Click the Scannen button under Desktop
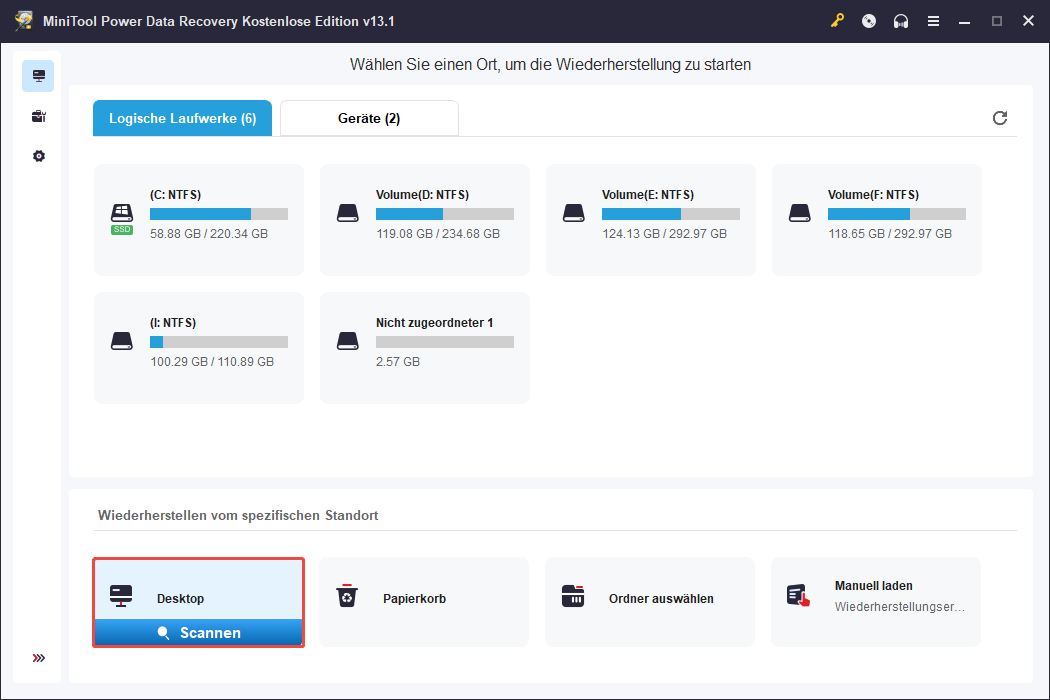Viewport: 1050px width, 700px height. (x=199, y=632)
